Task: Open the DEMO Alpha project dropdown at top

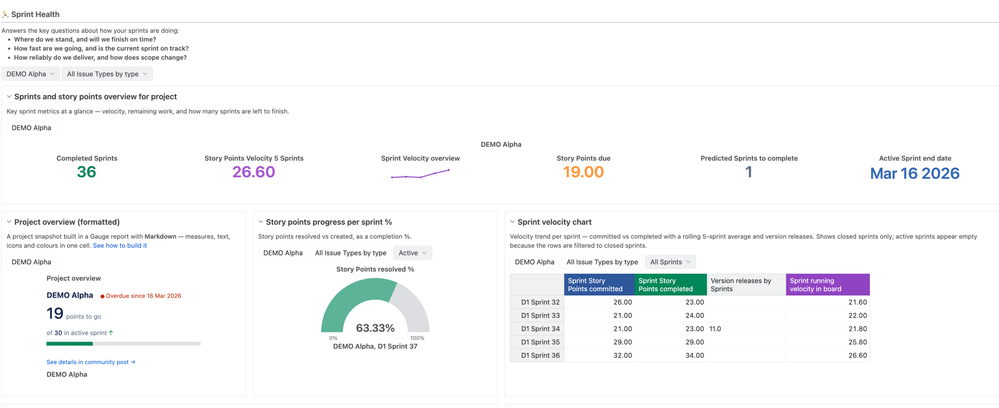Action: pyautogui.click(x=31, y=74)
